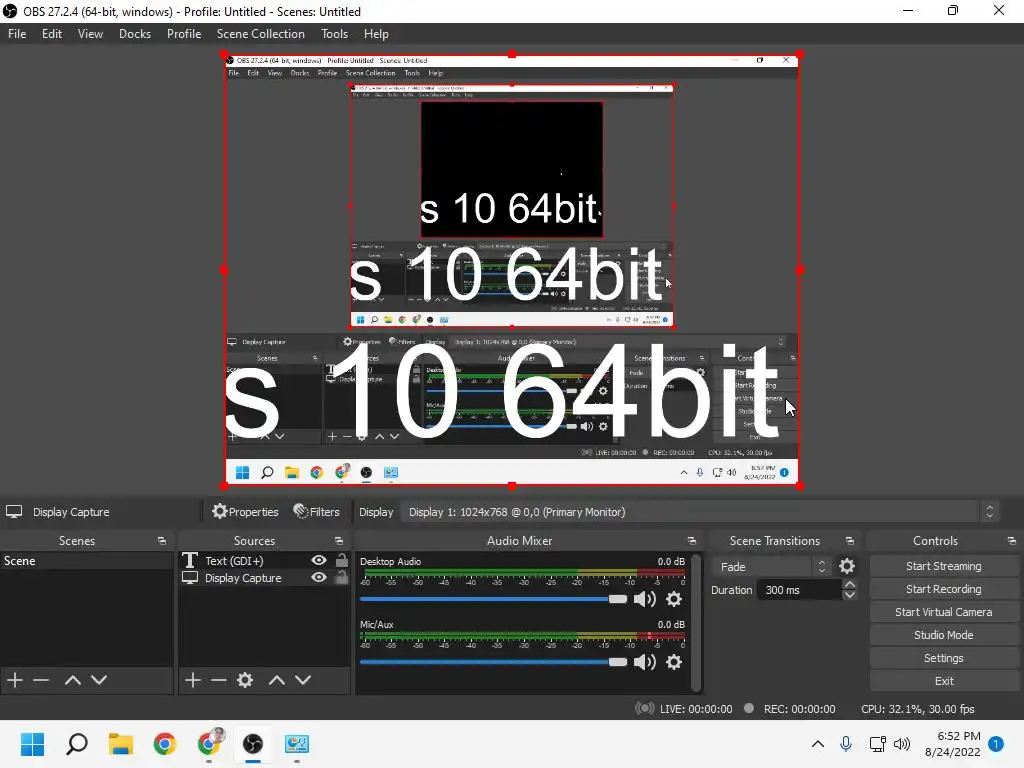
Task: Click the Duration 300 ms field
Action: 799,590
